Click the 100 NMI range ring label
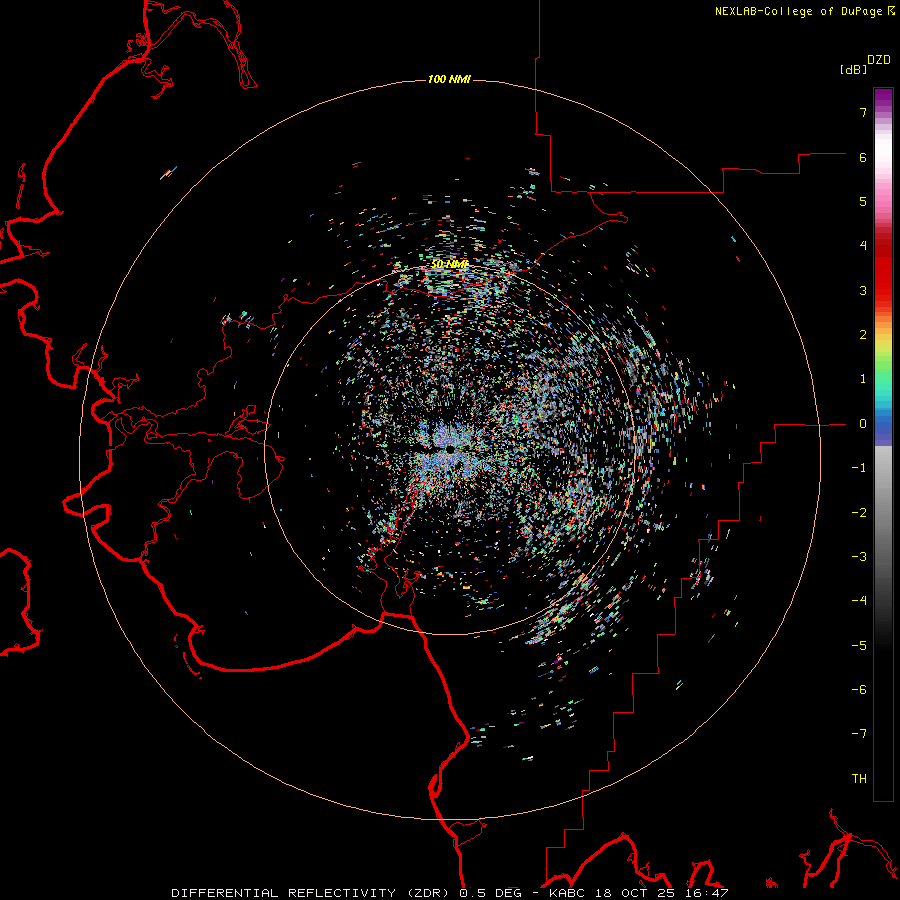This screenshot has width=900, height=900. coord(449,79)
